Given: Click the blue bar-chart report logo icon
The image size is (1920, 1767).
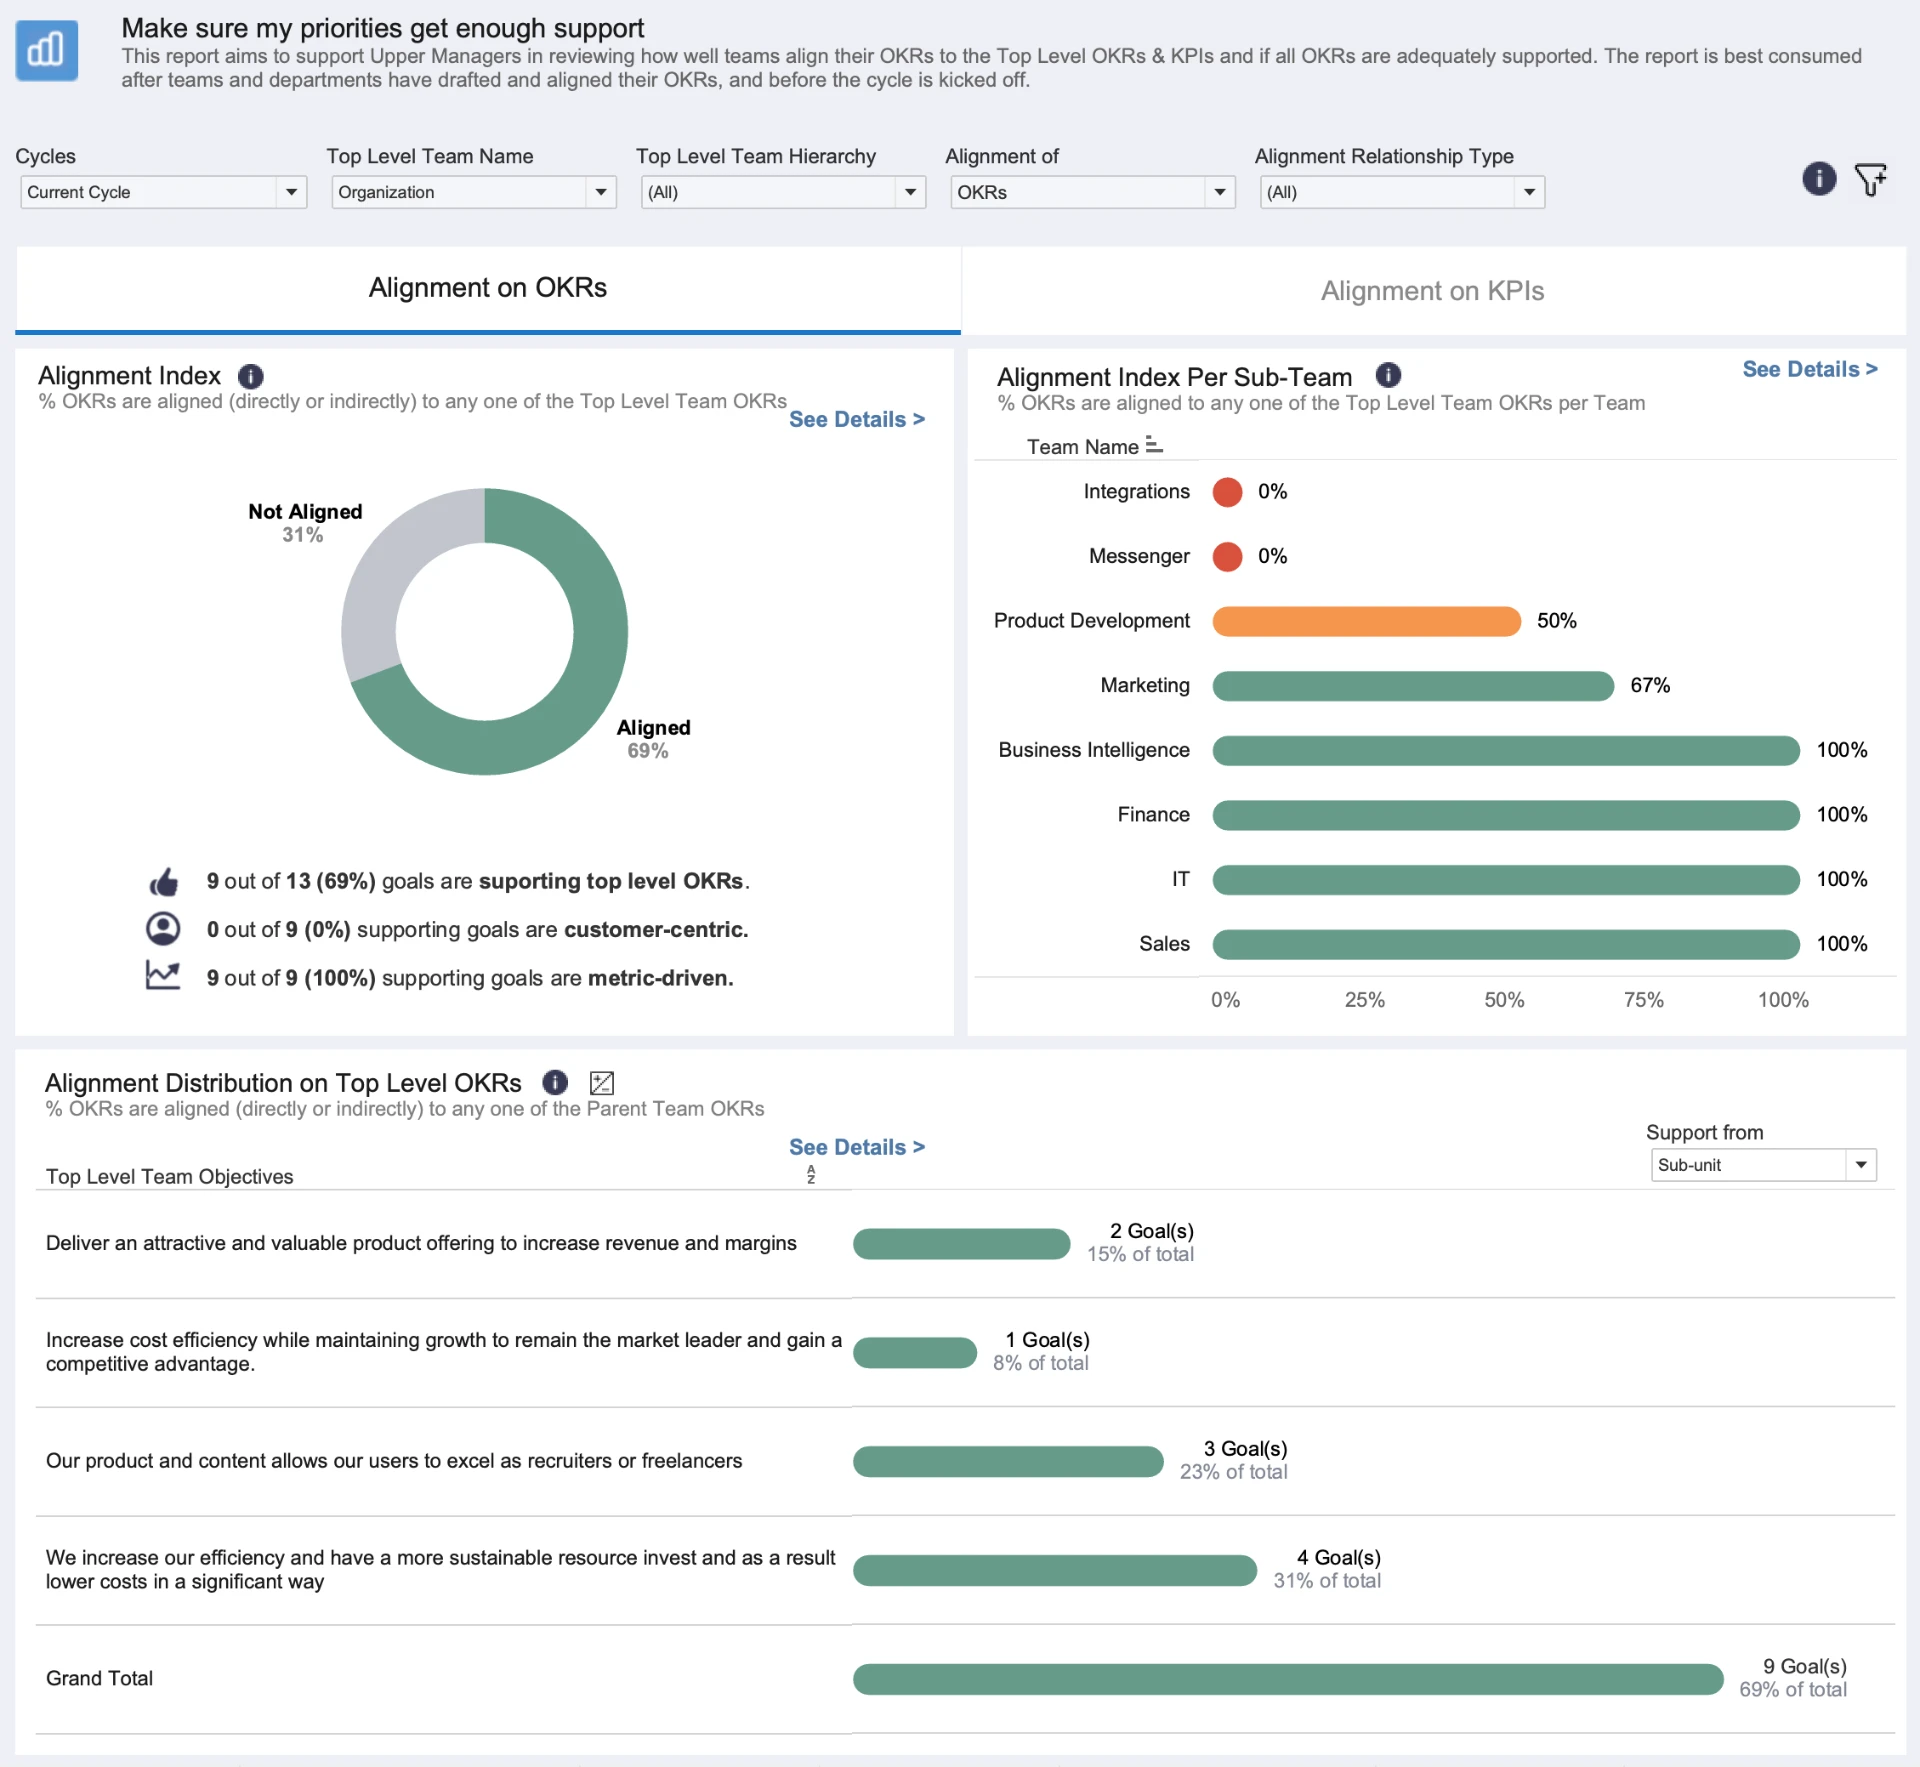Looking at the screenshot, I should tap(47, 50).
